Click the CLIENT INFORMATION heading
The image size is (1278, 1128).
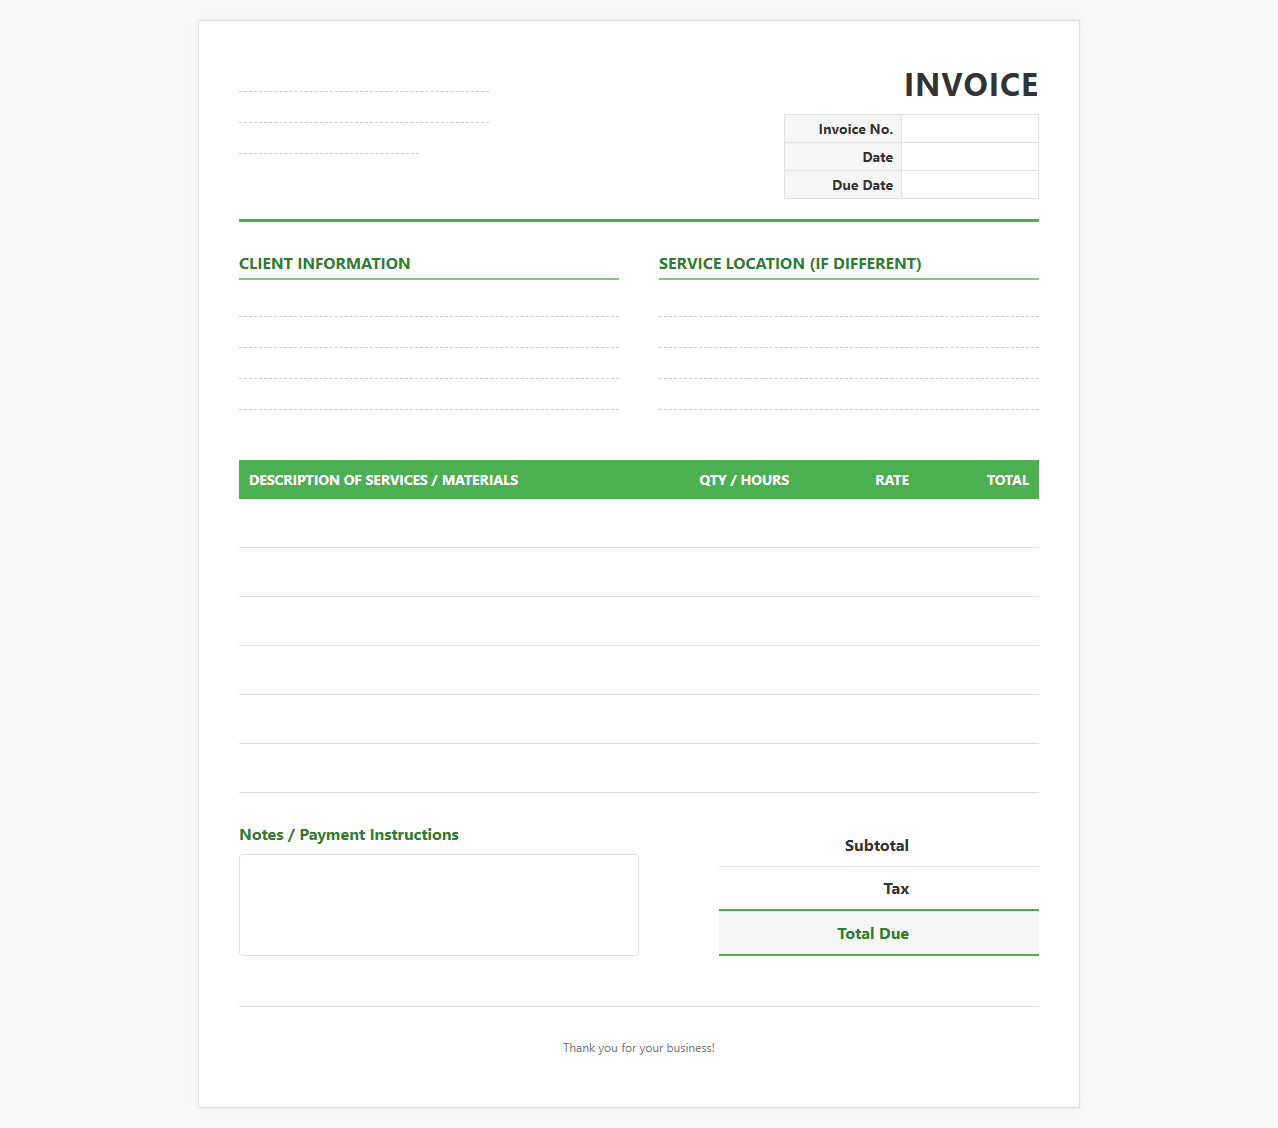(x=325, y=264)
